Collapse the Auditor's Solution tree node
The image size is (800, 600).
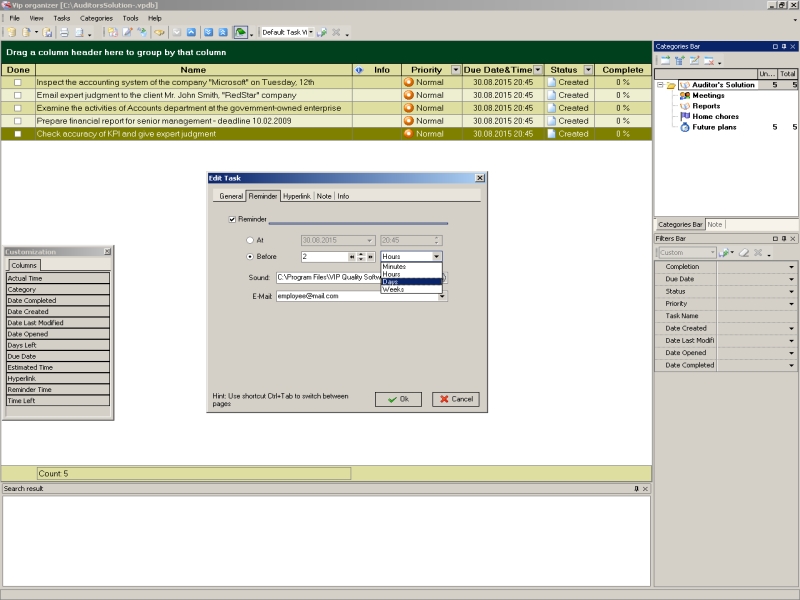[660, 85]
